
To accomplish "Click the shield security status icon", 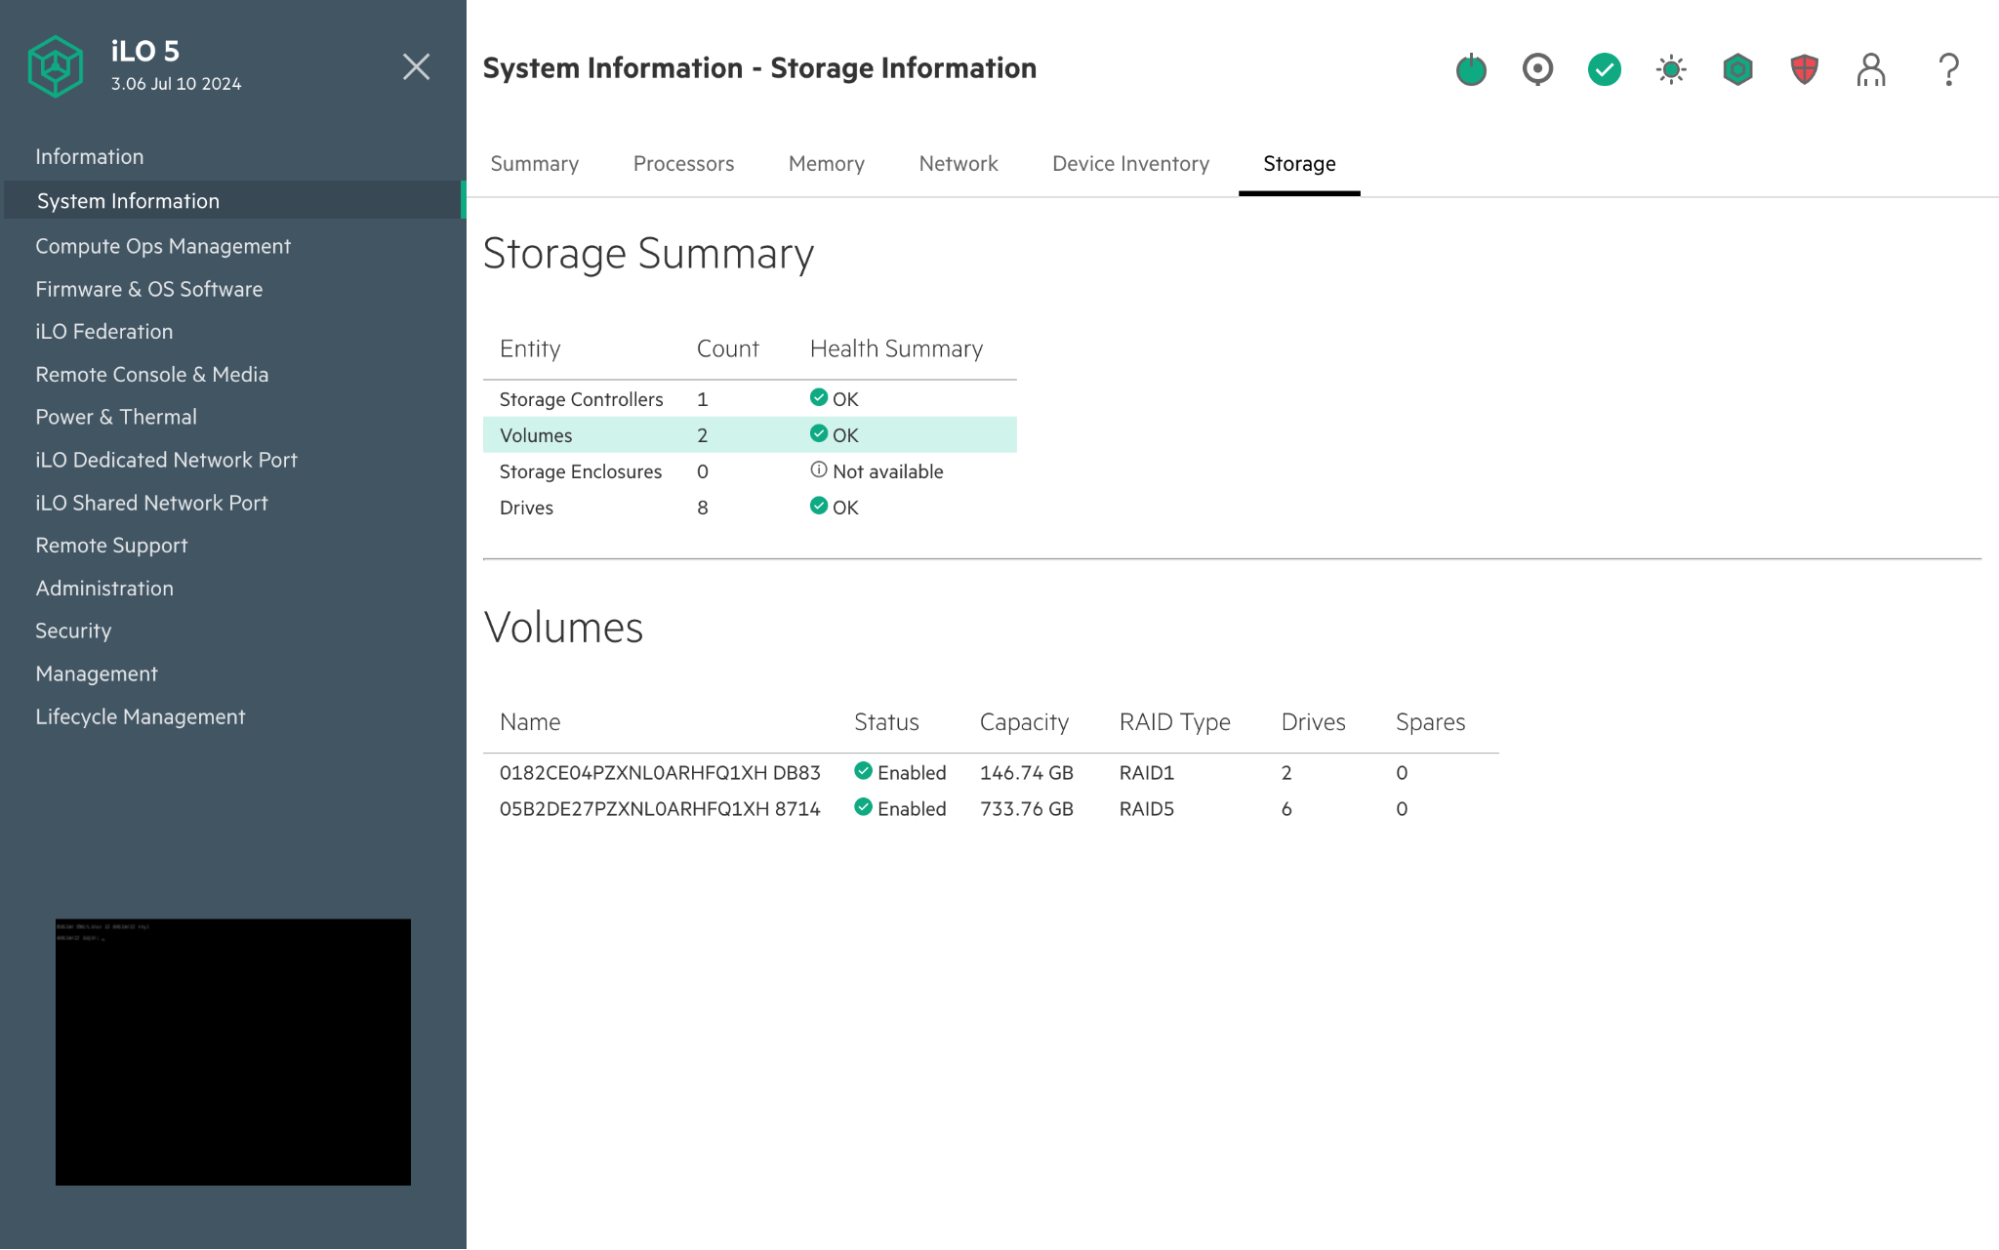I will [x=1805, y=68].
